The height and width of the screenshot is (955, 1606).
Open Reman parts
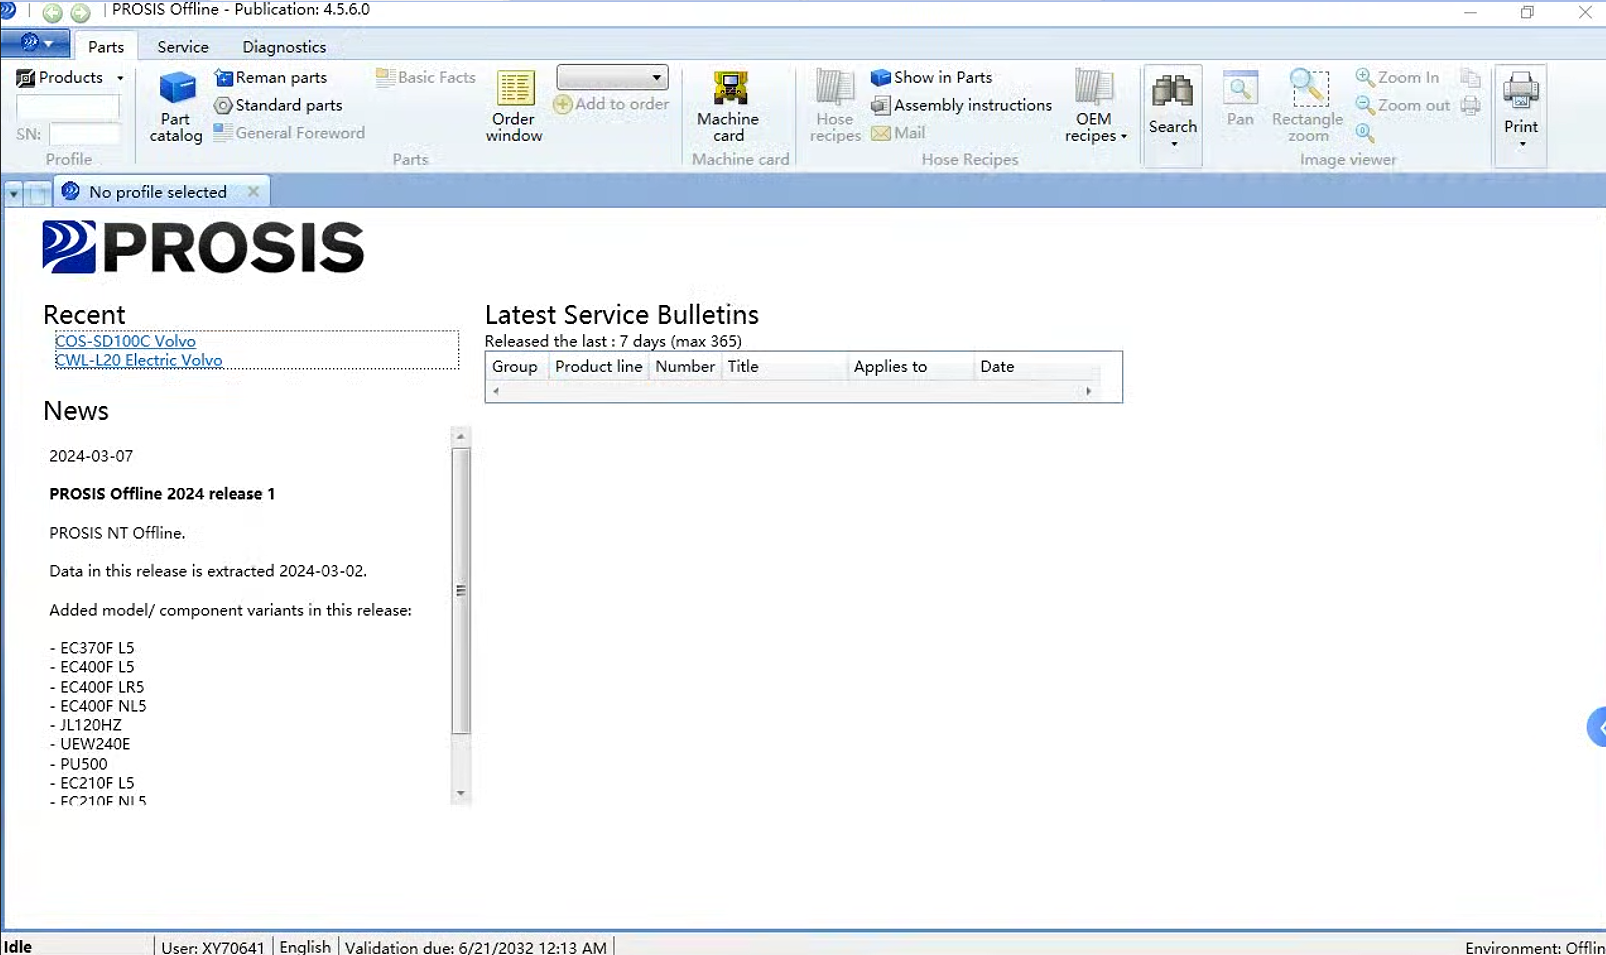click(271, 77)
